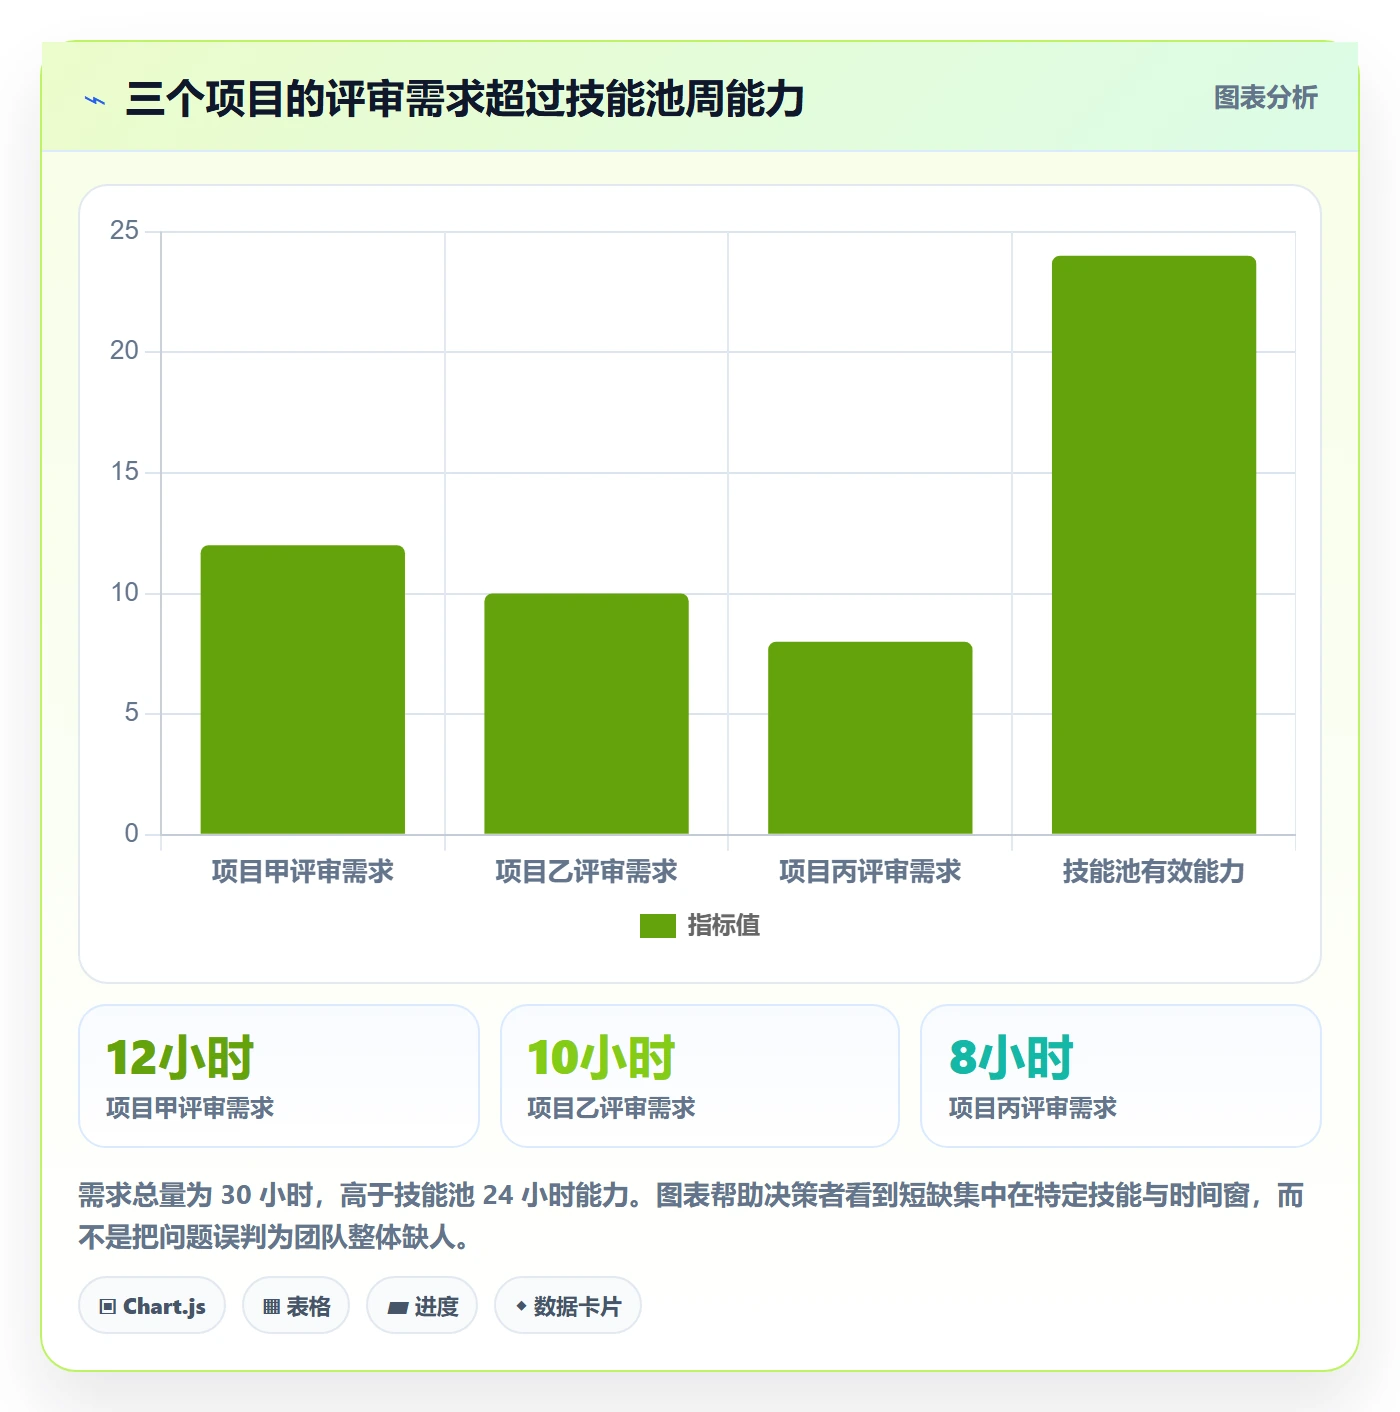The image size is (1400, 1412).
Task: Click the y-axis value 20
Action: click(124, 351)
